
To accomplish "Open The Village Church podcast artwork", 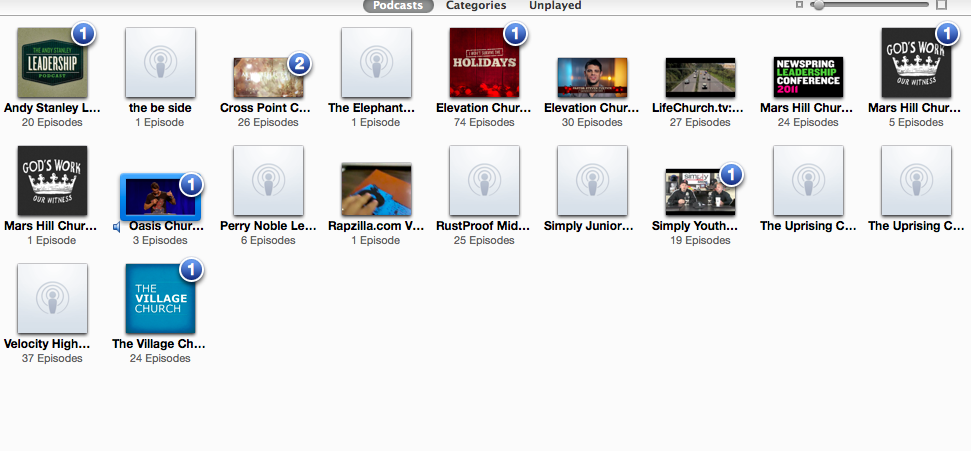I will [160, 299].
